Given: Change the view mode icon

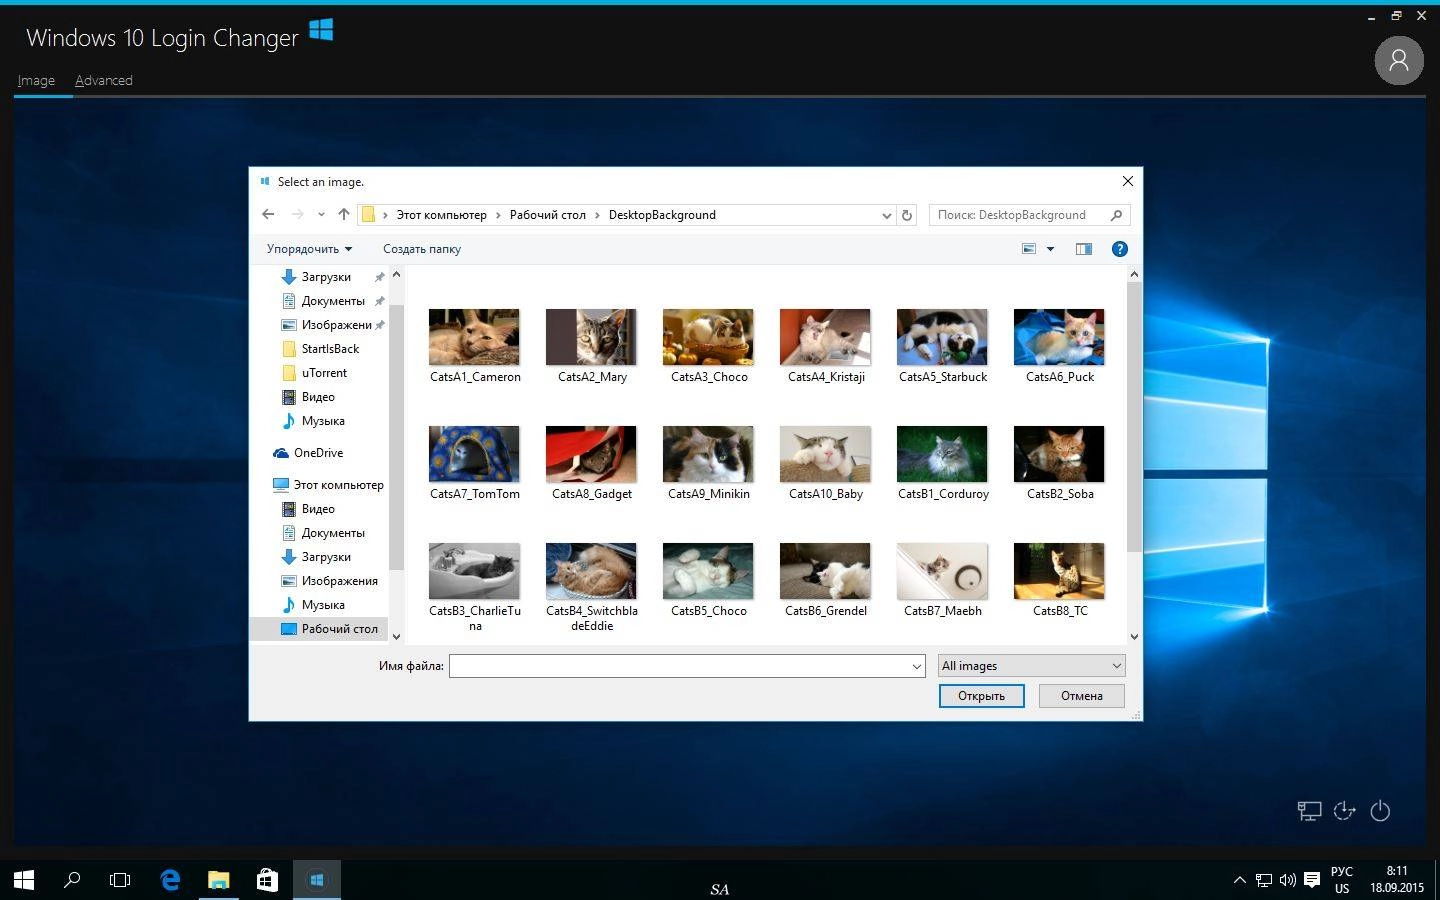Looking at the screenshot, I should click(1028, 249).
